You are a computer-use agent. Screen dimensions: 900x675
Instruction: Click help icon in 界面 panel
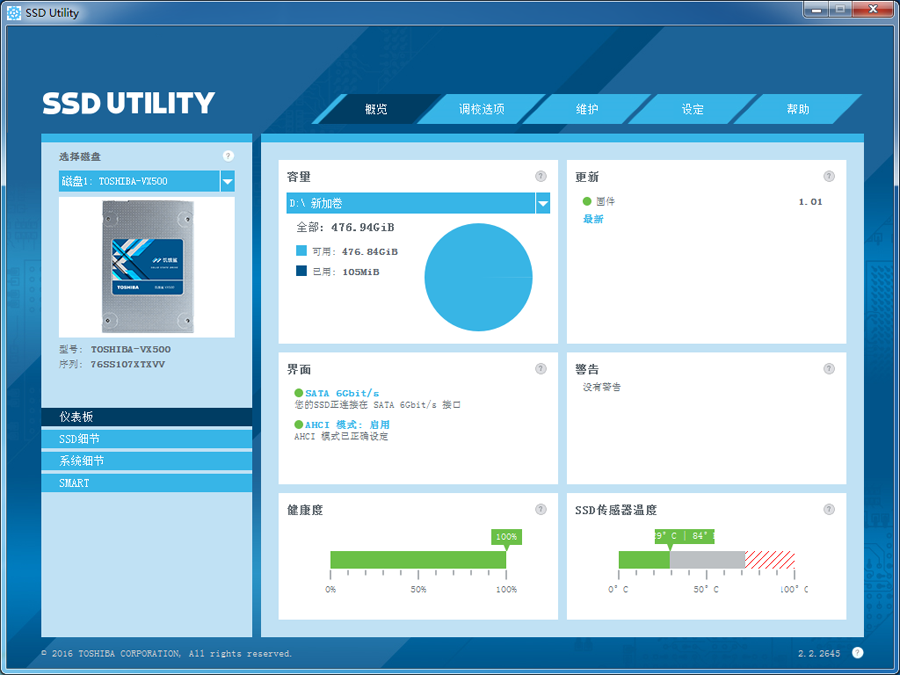click(x=541, y=369)
